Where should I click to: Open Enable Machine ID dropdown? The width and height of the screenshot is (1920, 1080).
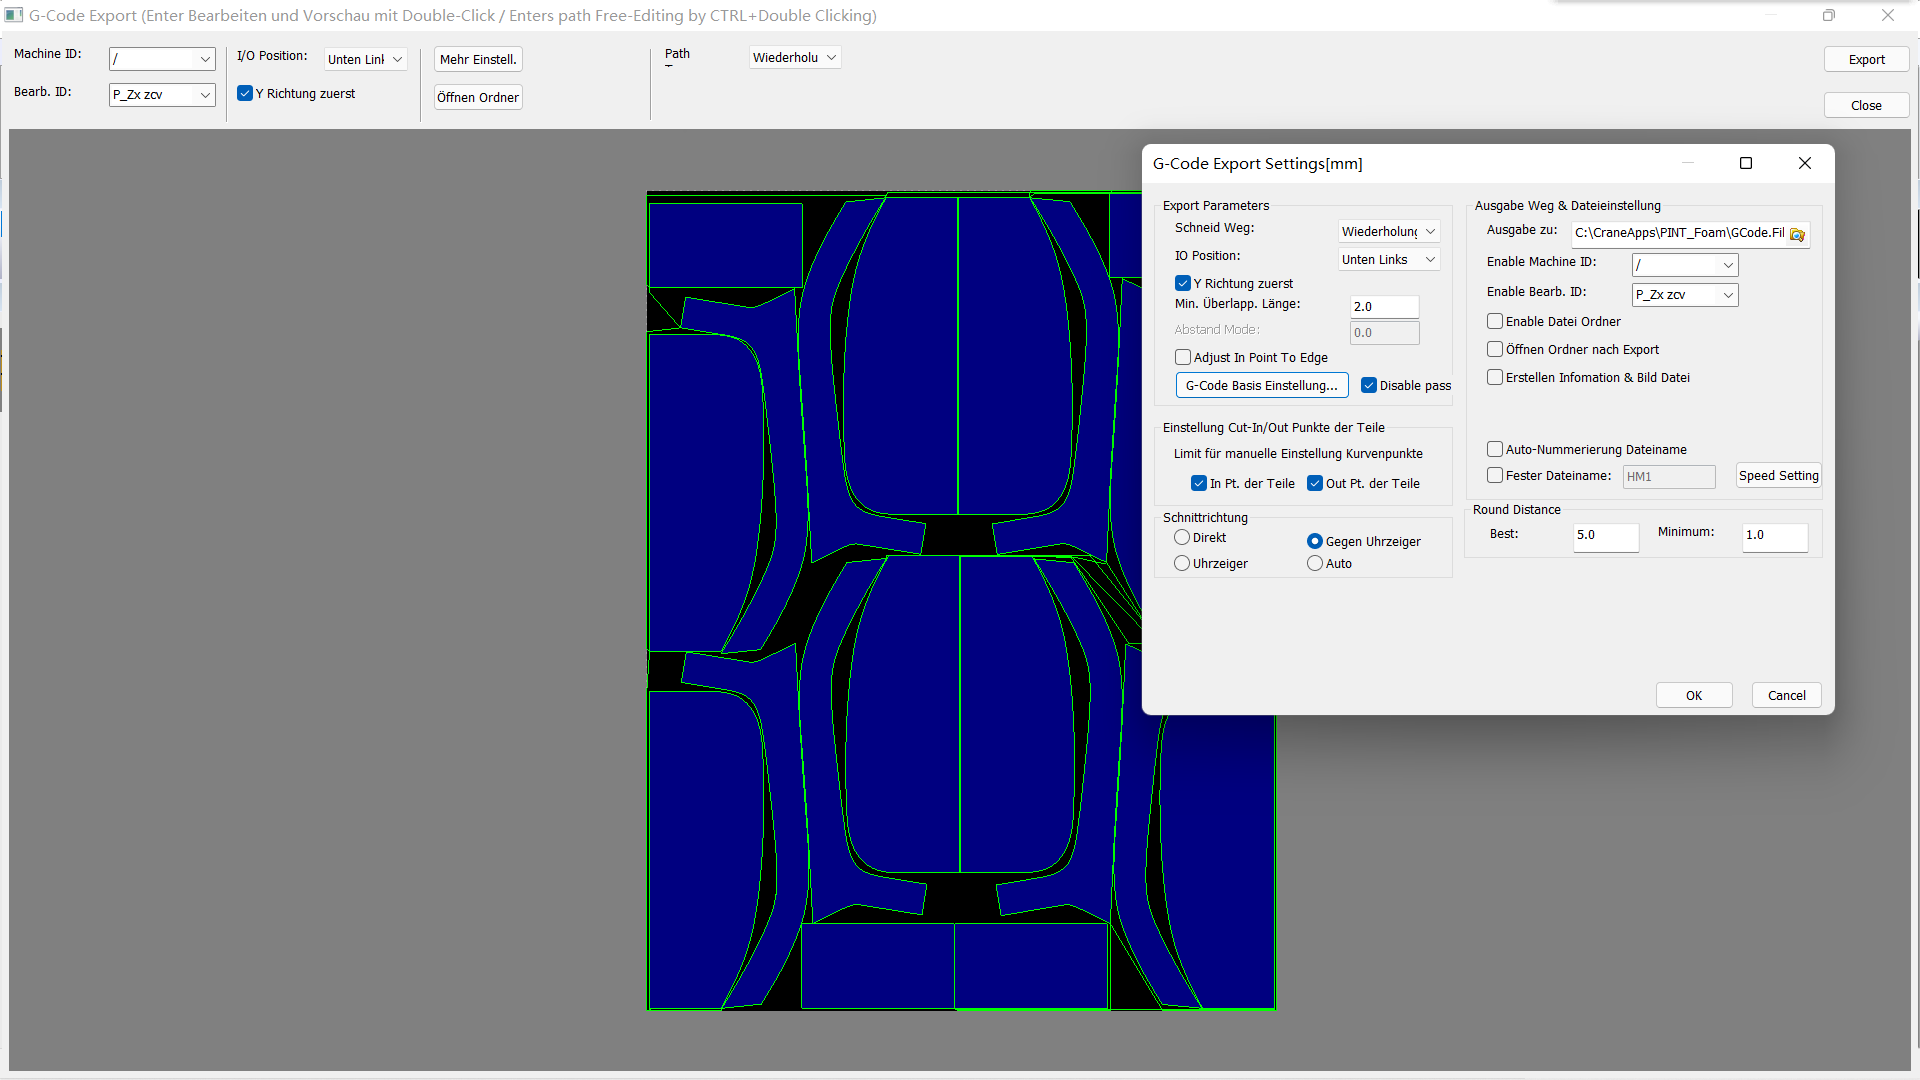[1685, 264]
